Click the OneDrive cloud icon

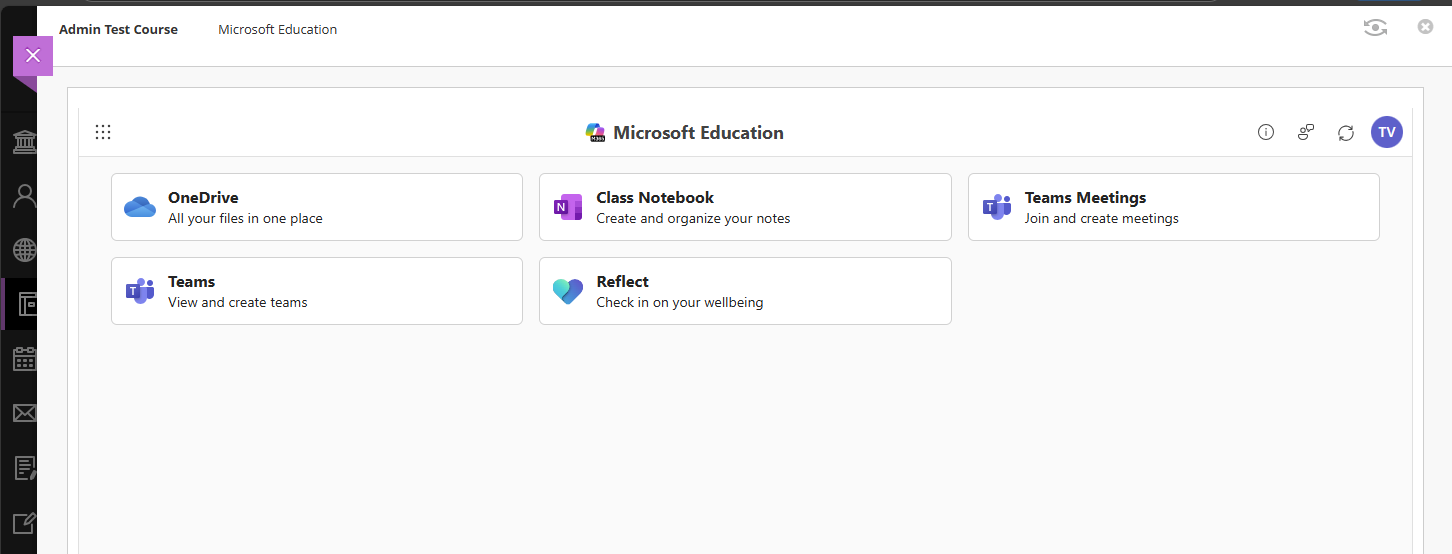click(x=140, y=207)
